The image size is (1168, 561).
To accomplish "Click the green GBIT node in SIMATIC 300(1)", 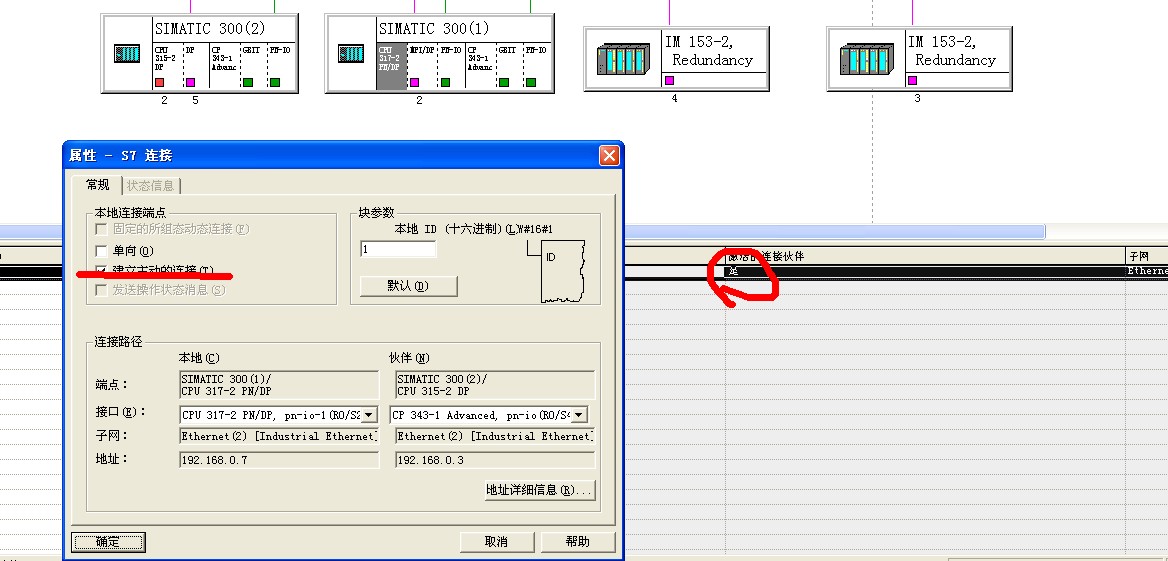I will [504, 82].
